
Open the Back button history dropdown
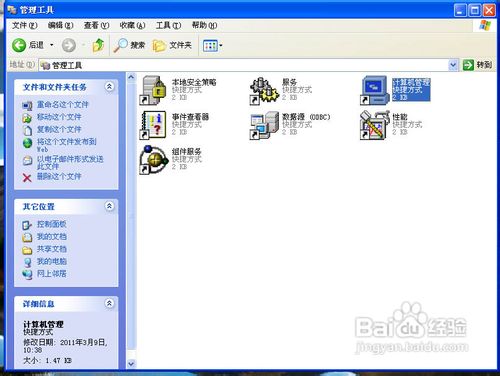tap(52, 45)
